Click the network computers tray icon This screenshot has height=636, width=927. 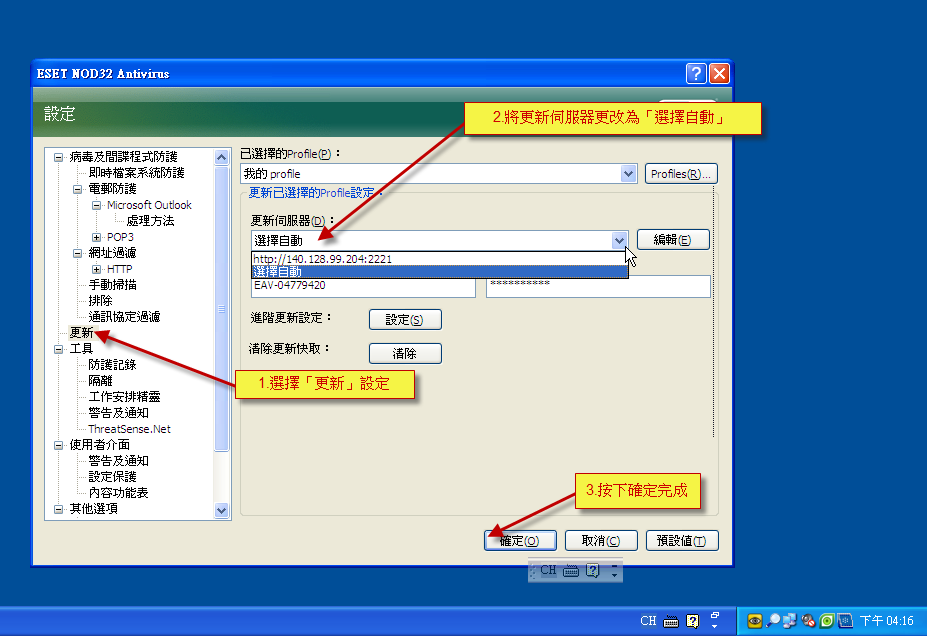pyautogui.click(x=790, y=621)
